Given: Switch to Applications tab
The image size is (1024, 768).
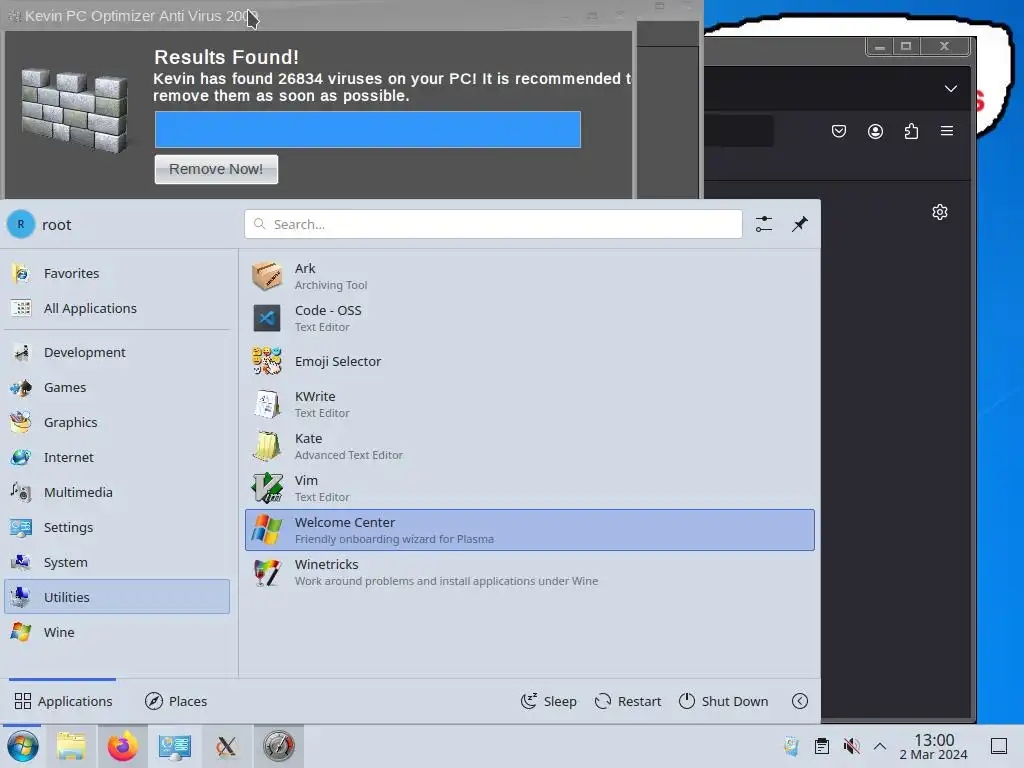Looking at the screenshot, I should click(63, 701).
